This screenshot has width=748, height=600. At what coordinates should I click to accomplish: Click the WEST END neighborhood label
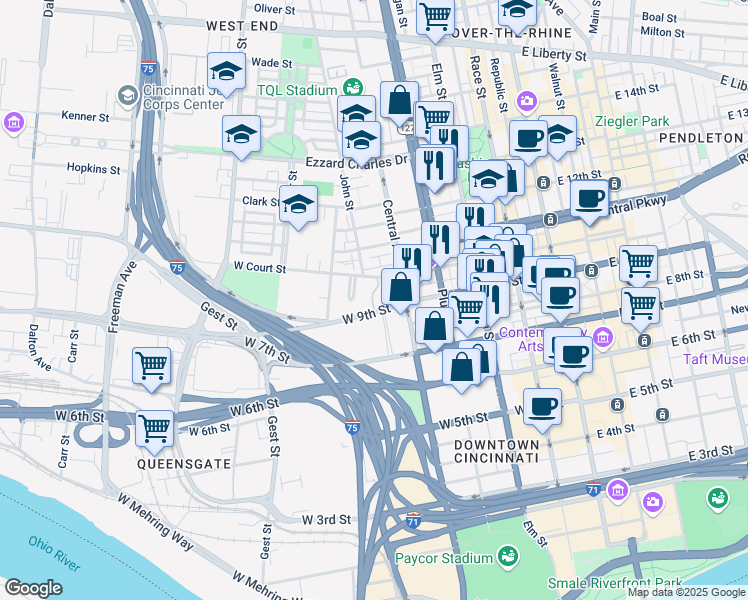[242, 26]
